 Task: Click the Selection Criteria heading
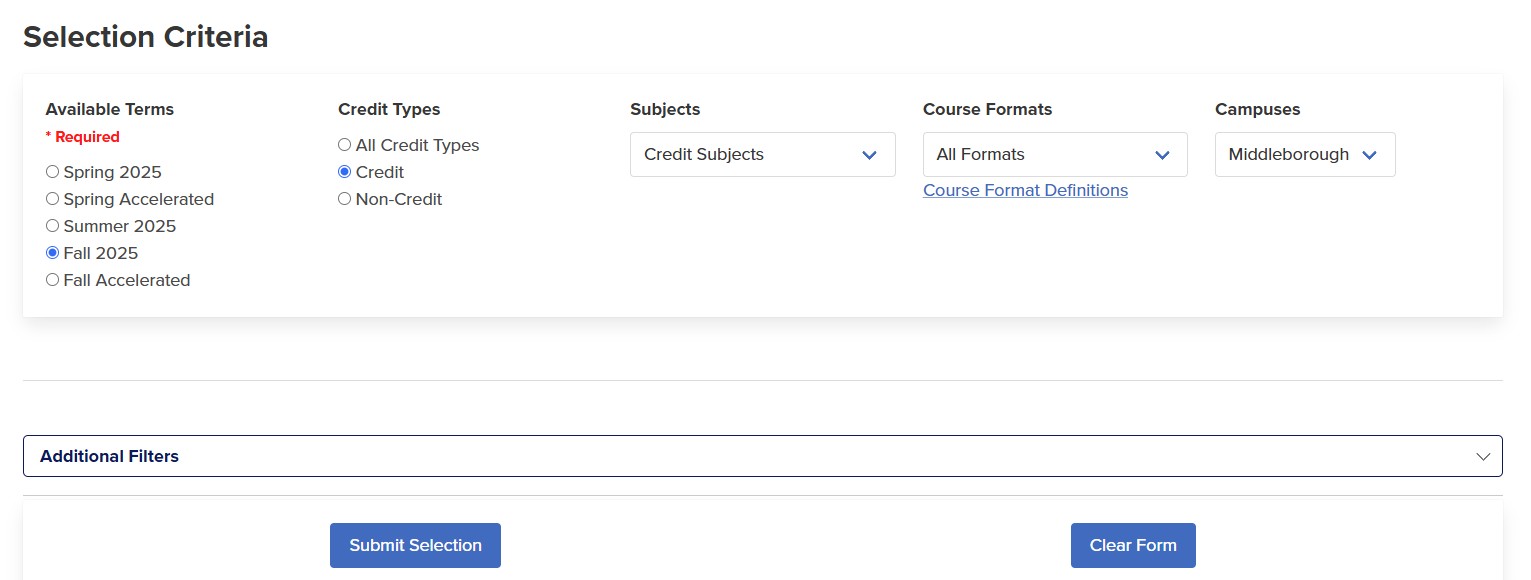[x=146, y=37]
